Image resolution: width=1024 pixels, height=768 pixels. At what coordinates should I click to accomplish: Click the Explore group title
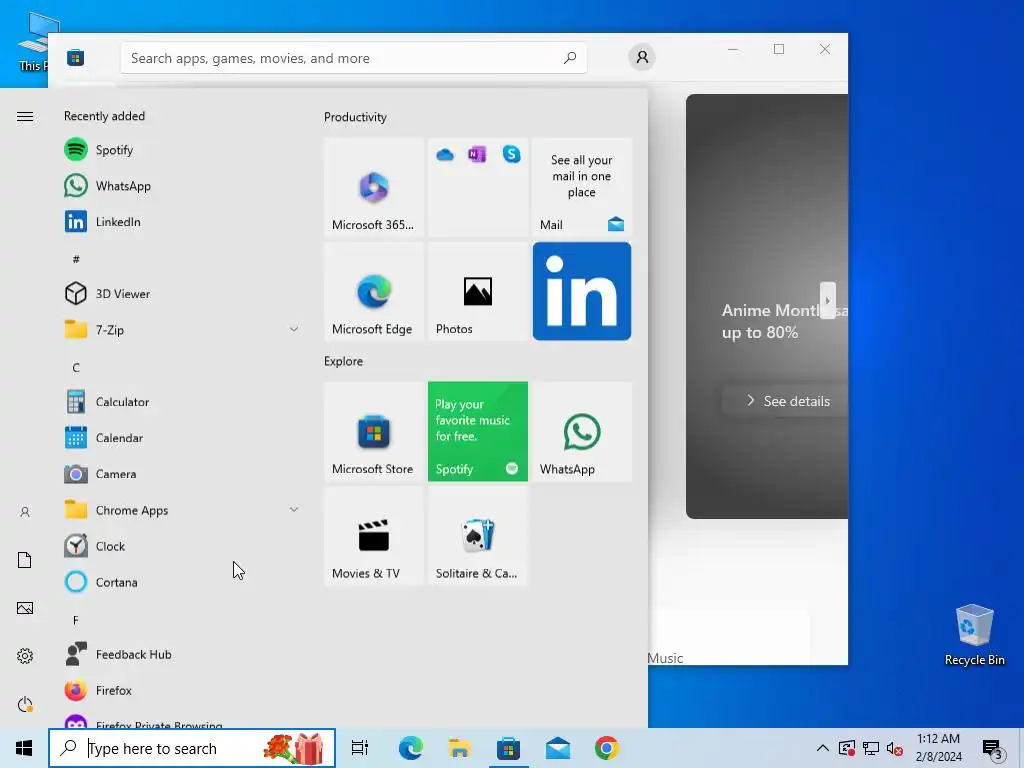click(344, 361)
